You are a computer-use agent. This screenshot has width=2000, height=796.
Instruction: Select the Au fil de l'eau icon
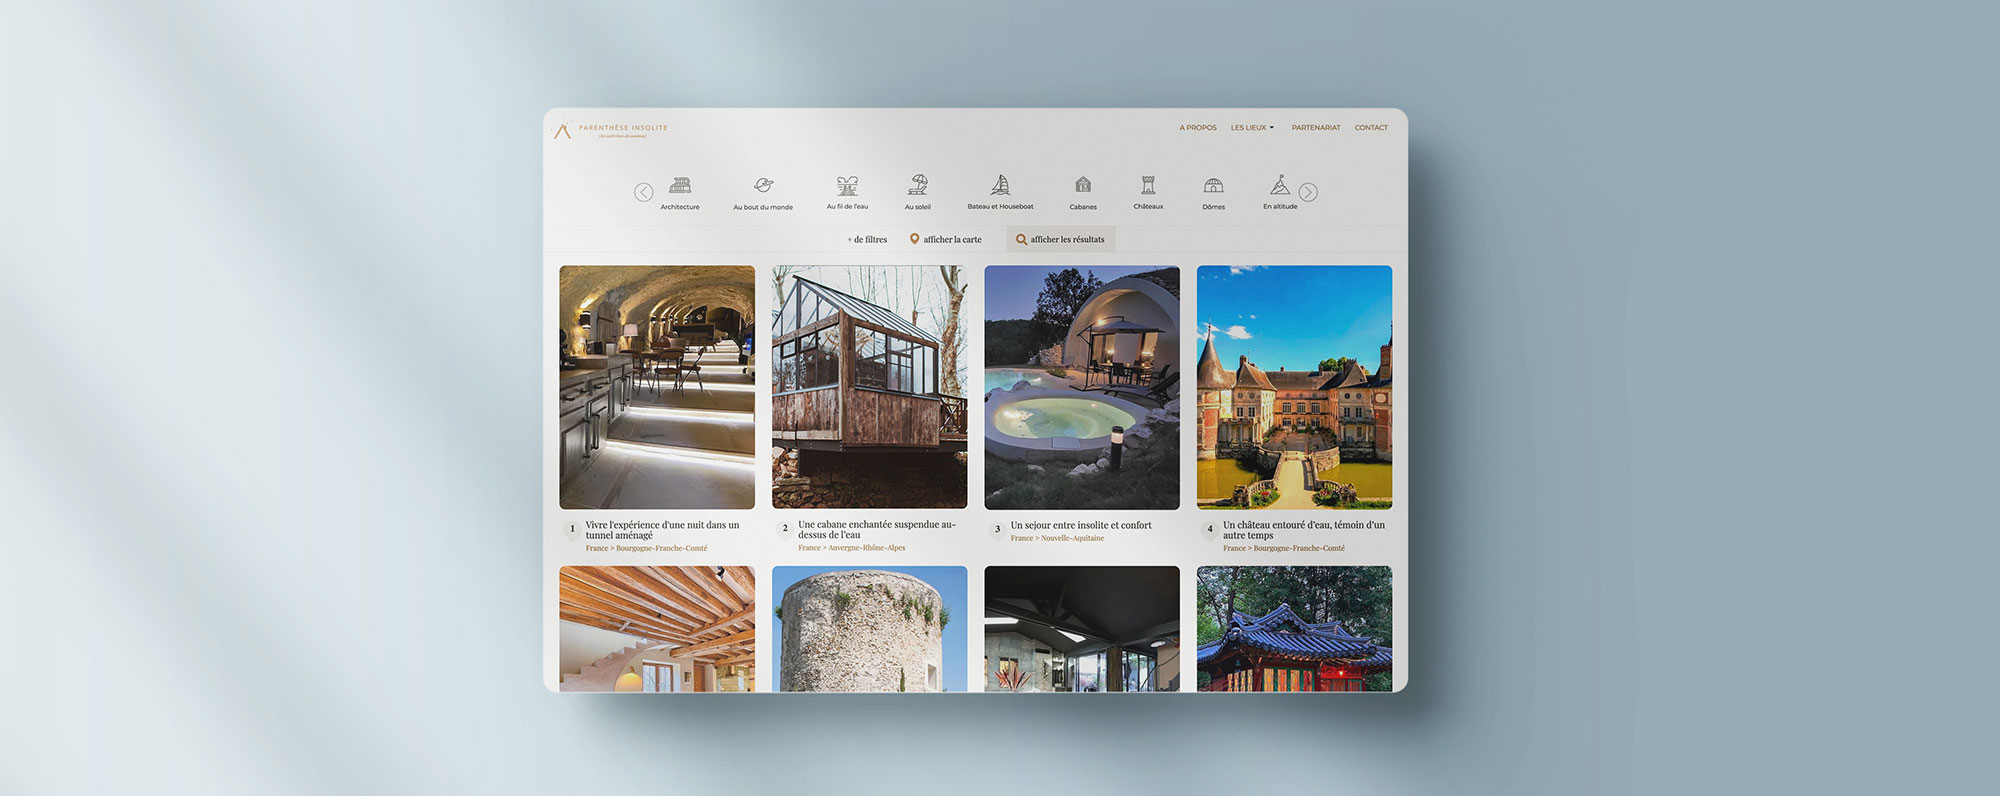847,186
